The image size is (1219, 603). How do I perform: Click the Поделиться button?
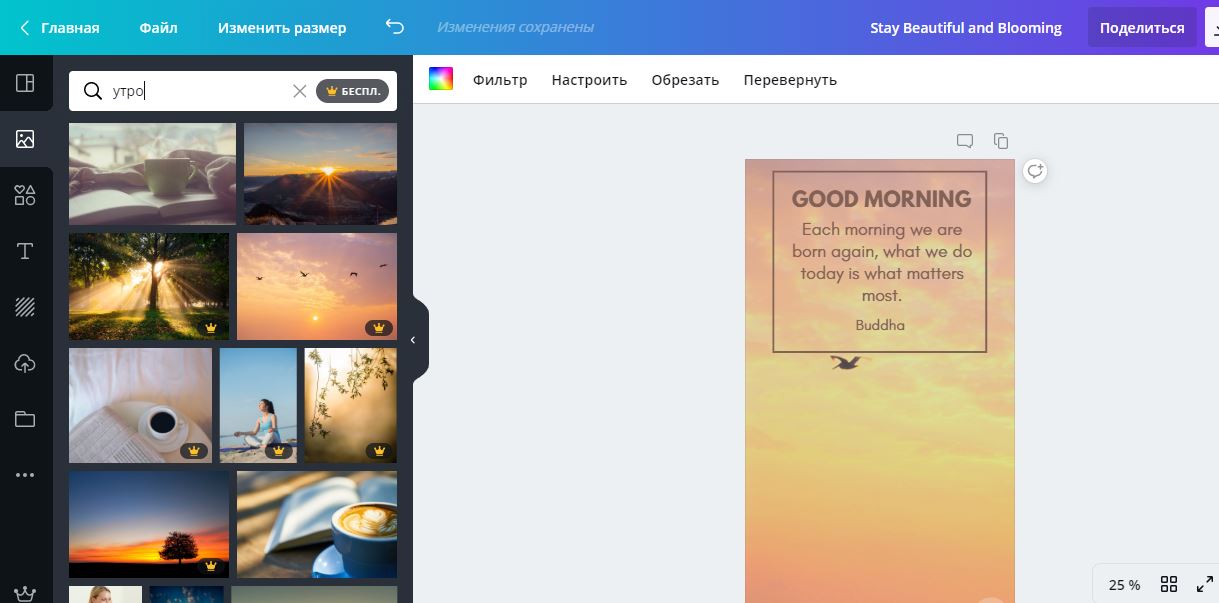tap(1141, 28)
